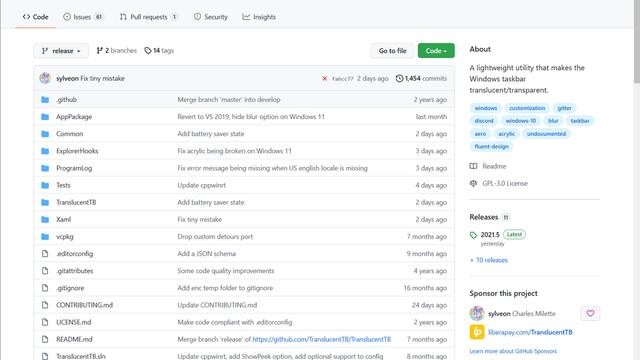640x360 pixels.
Task: Select the customization topic tag
Action: [527, 108]
